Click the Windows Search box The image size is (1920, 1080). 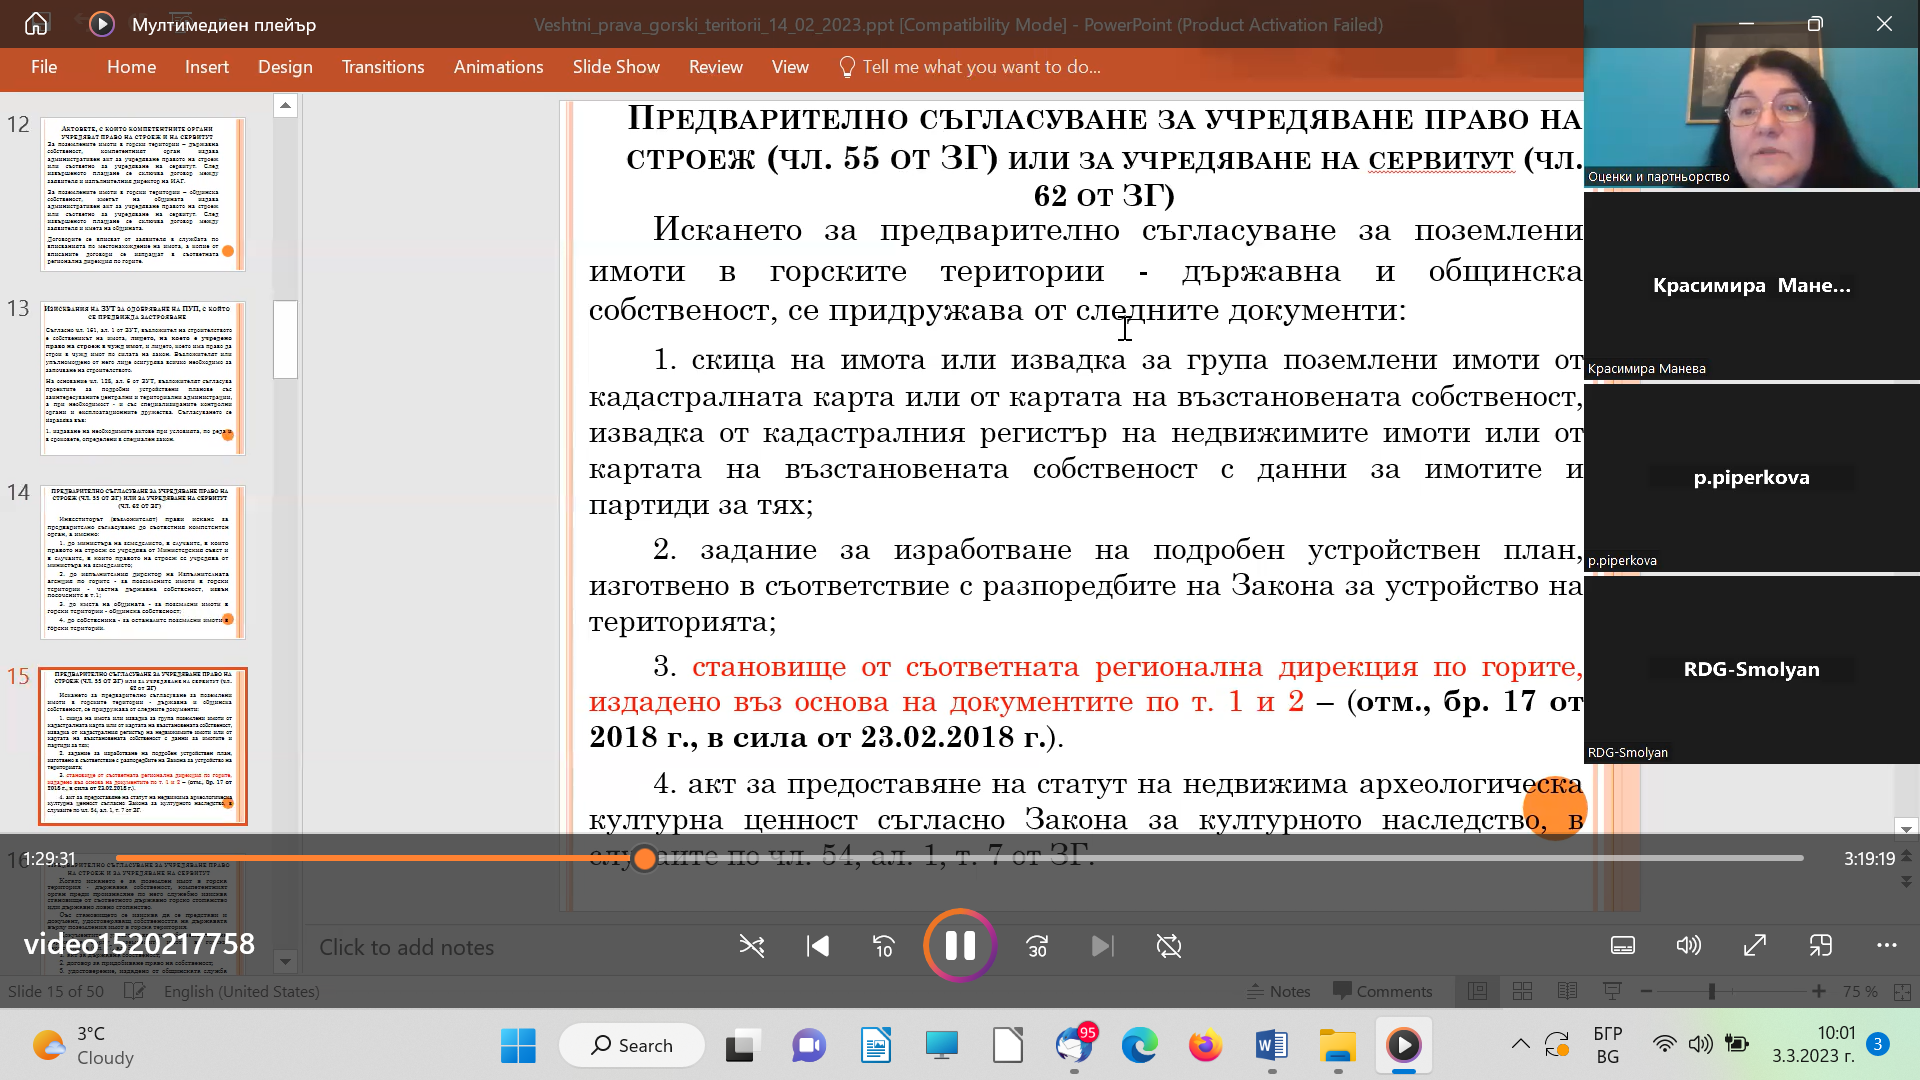(x=632, y=1045)
